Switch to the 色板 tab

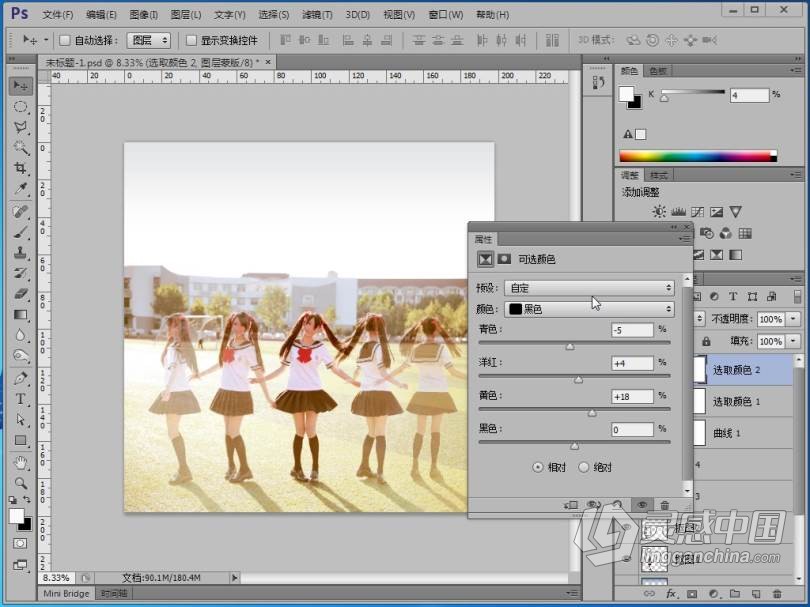pos(658,71)
